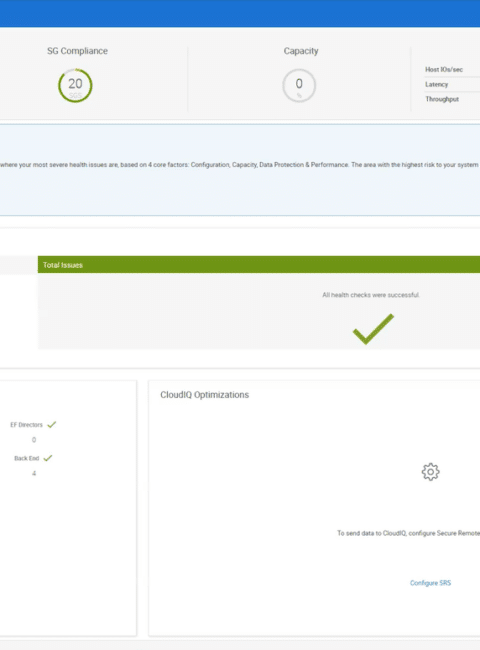This screenshot has width=480, height=650.
Task: Select the Total Issues green header bar
Action: pos(259,264)
